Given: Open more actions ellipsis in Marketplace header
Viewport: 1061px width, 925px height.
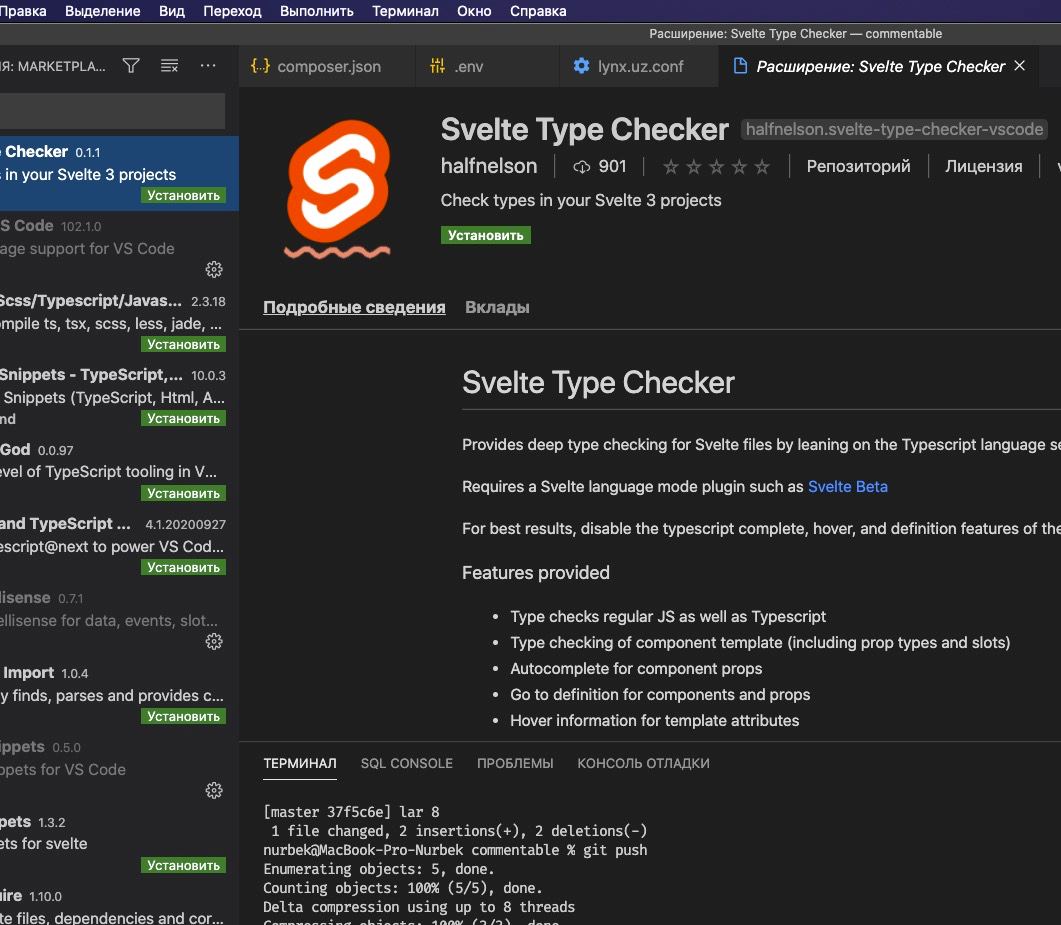Looking at the screenshot, I should [208, 66].
